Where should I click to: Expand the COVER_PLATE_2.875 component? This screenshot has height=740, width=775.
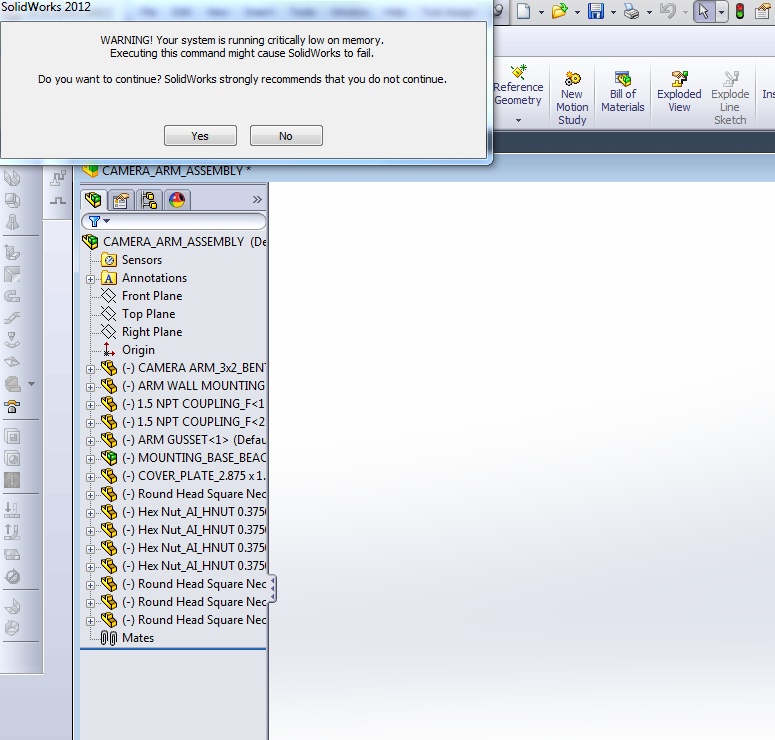[90, 478]
